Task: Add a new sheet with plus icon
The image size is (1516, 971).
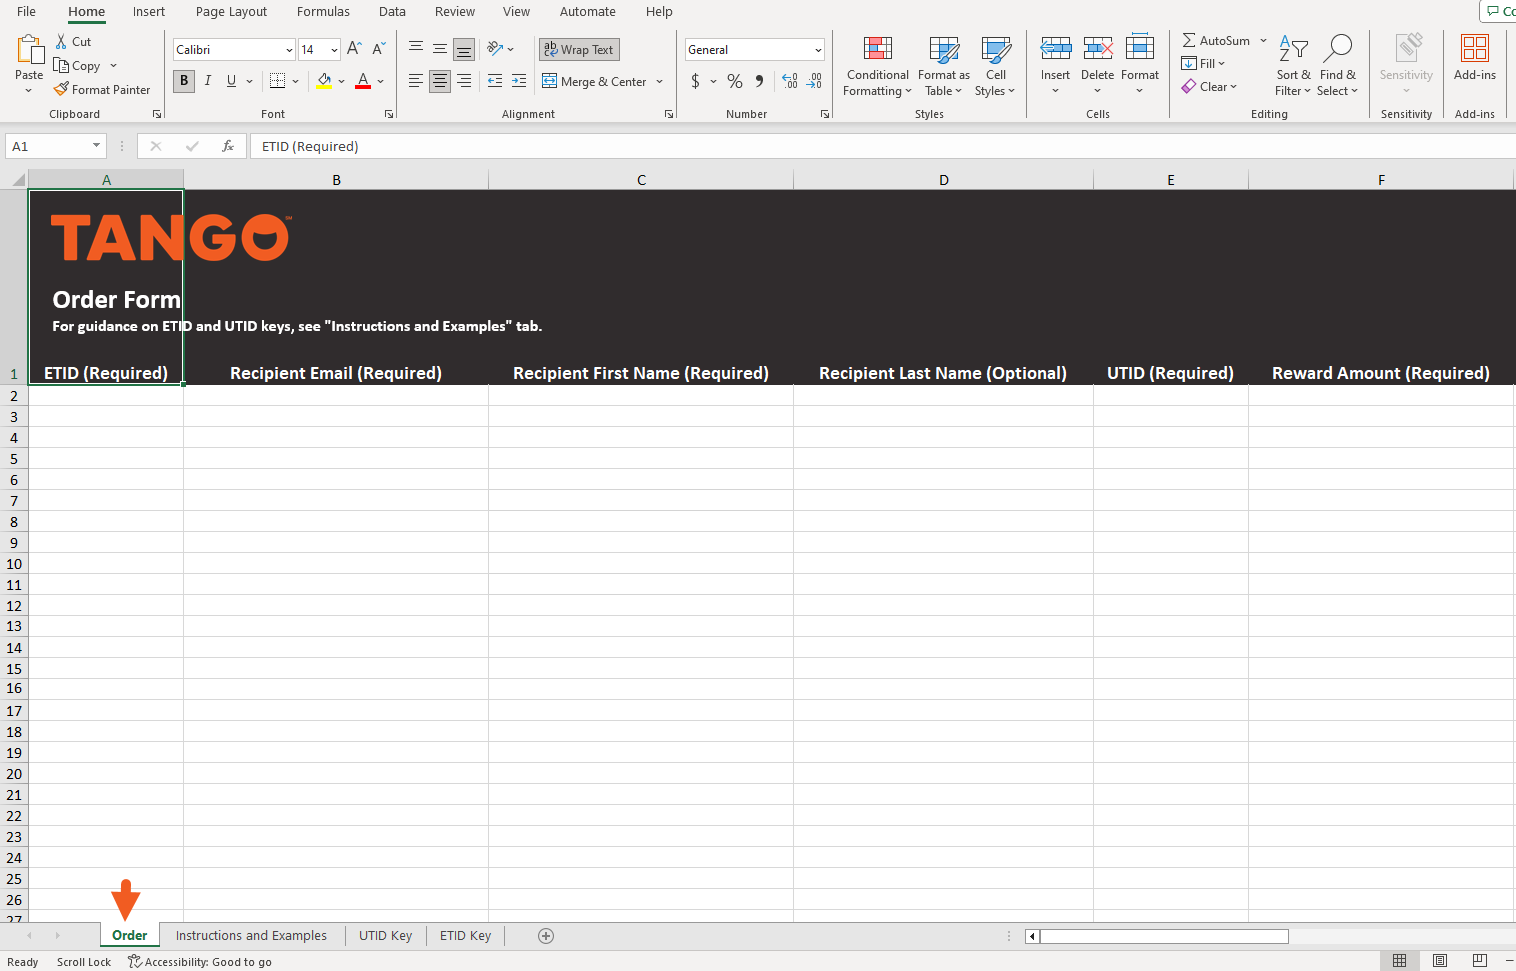Action: point(546,936)
